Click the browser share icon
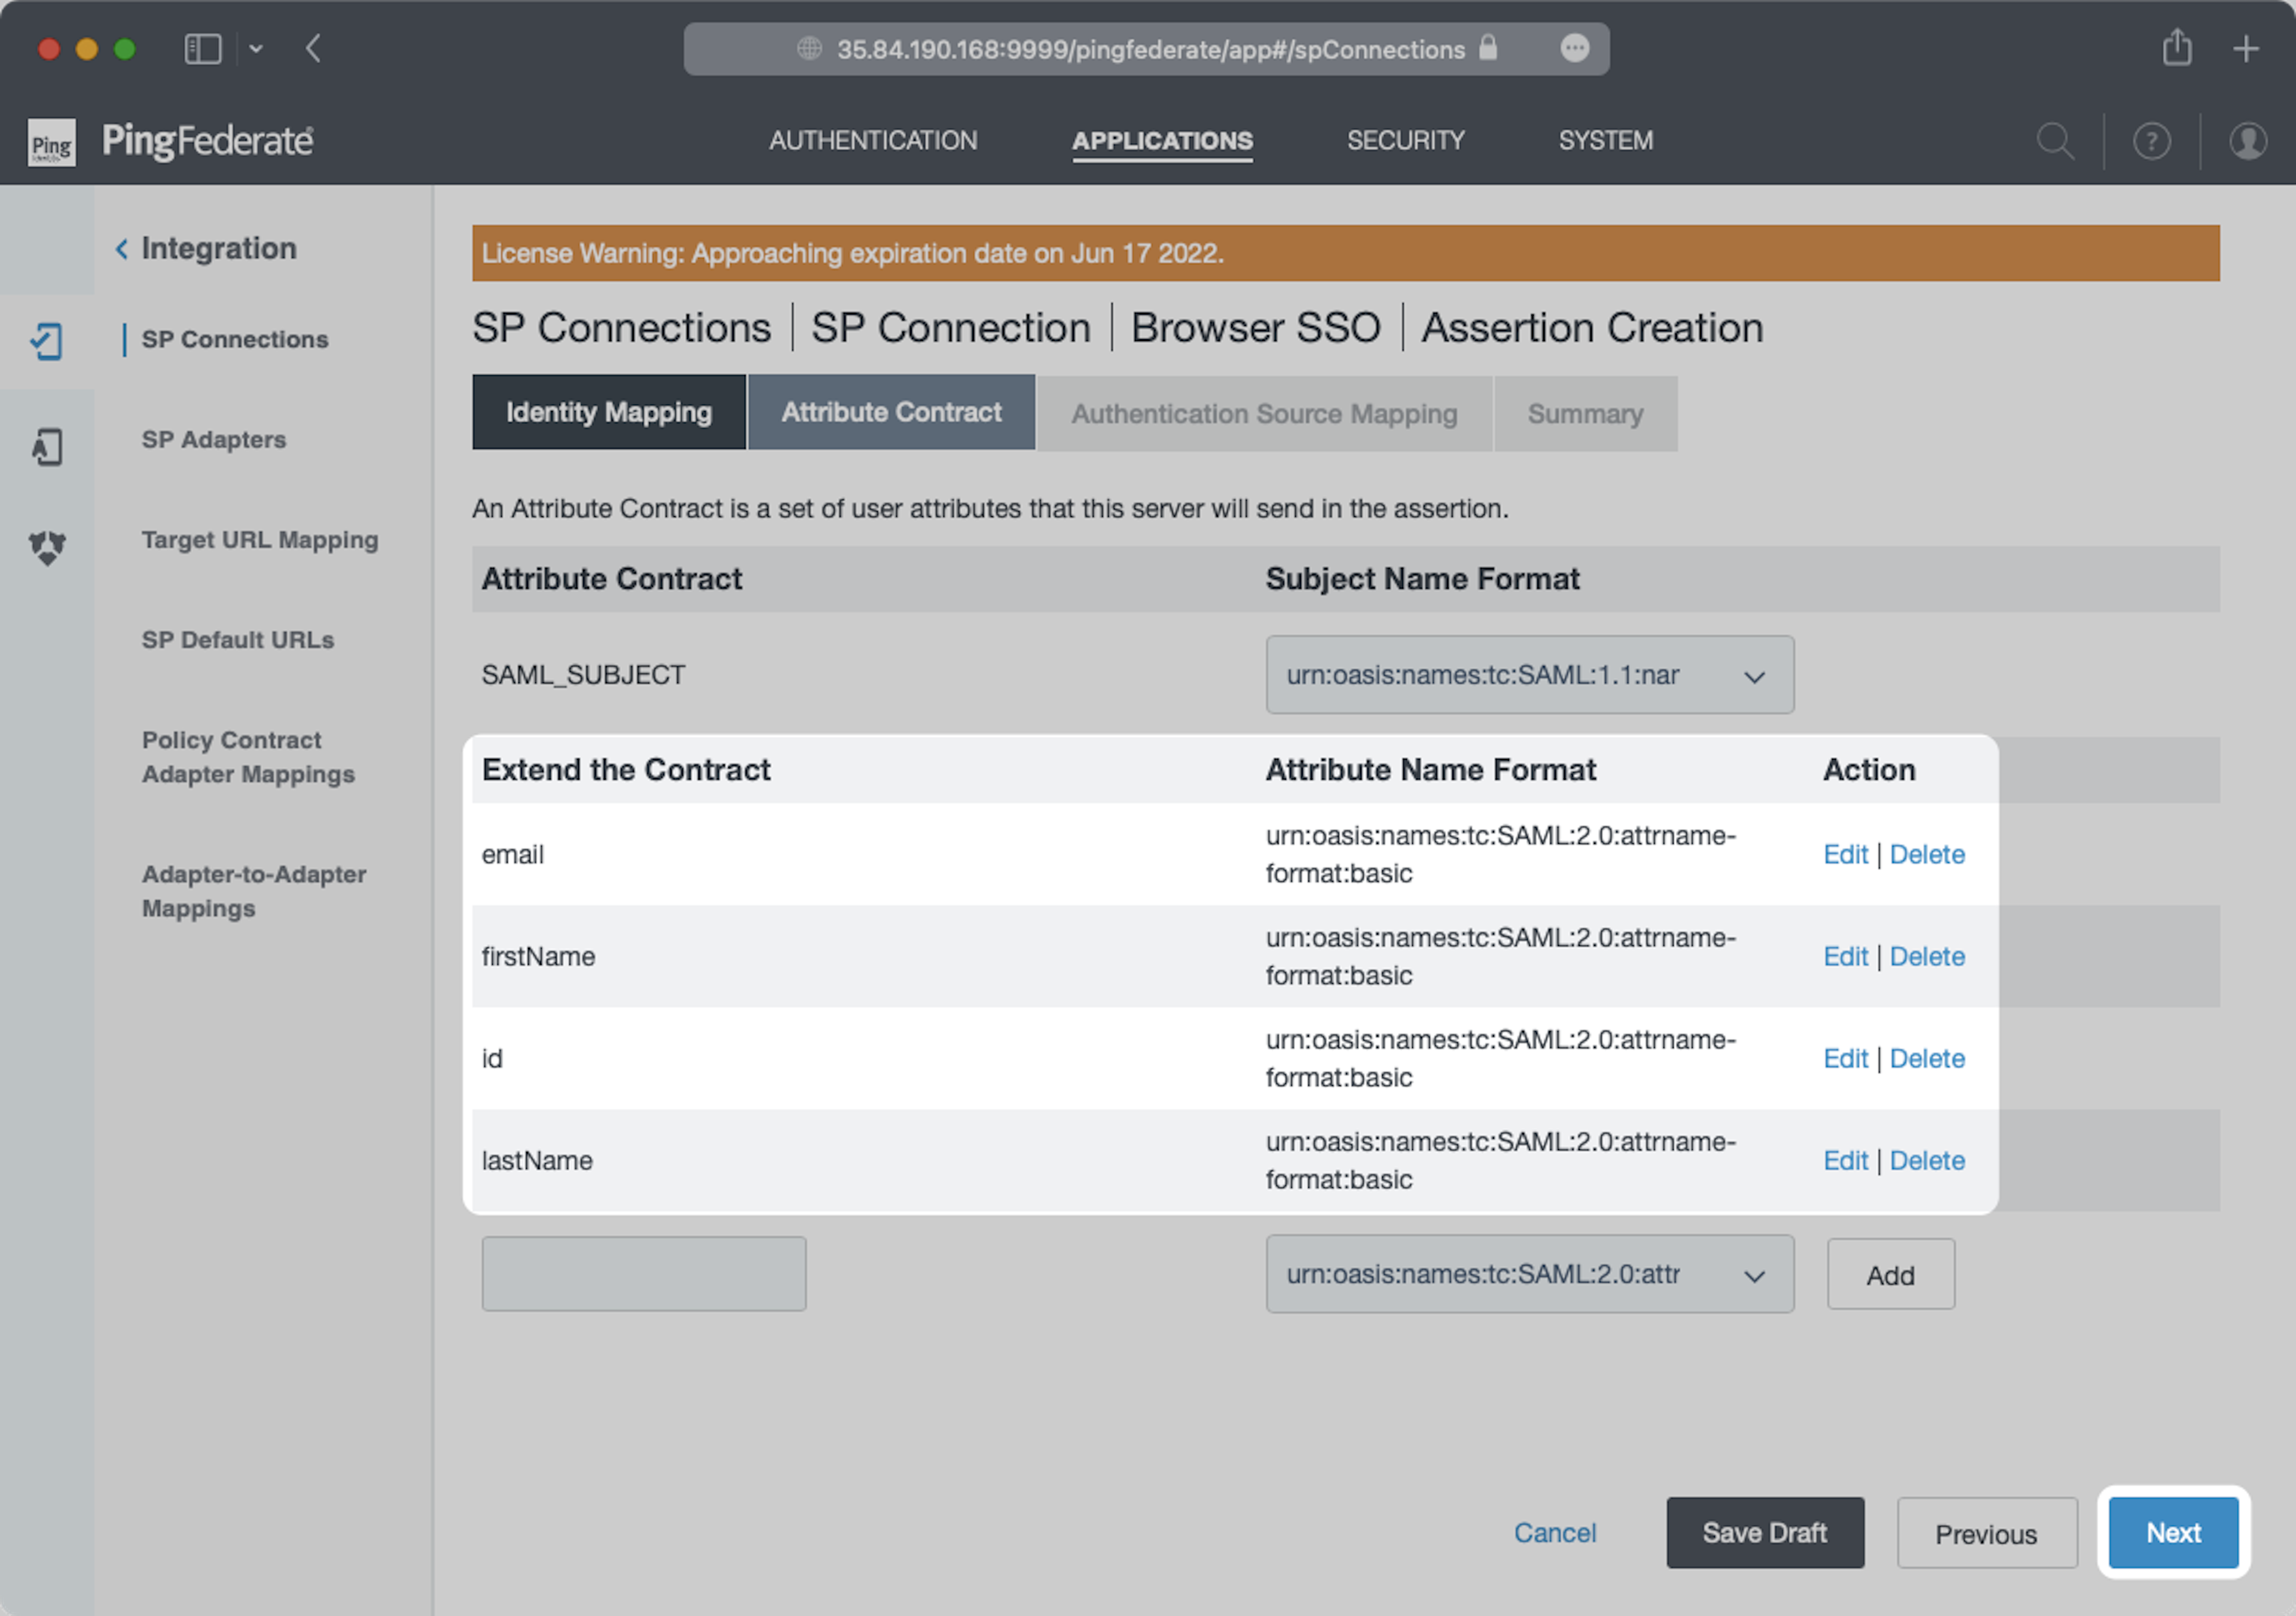The width and height of the screenshot is (2296, 1616). [x=2177, y=48]
